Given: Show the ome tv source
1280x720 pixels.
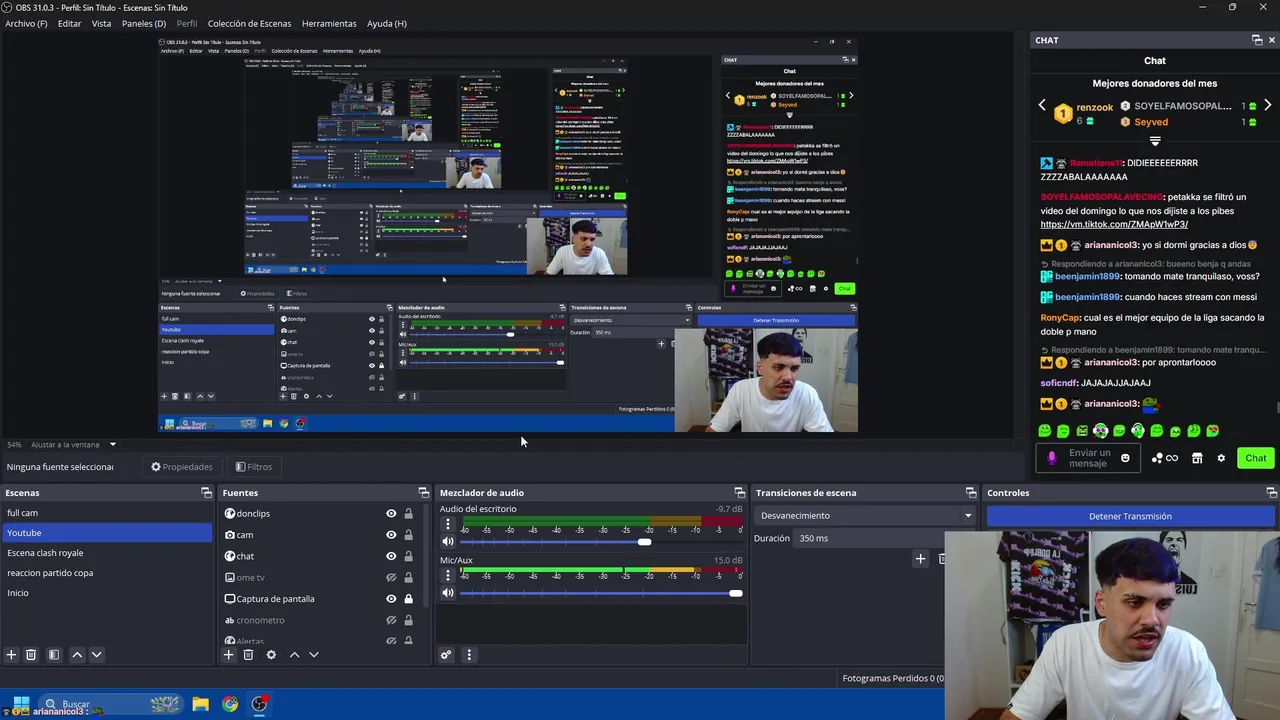Looking at the screenshot, I should [x=391, y=577].
